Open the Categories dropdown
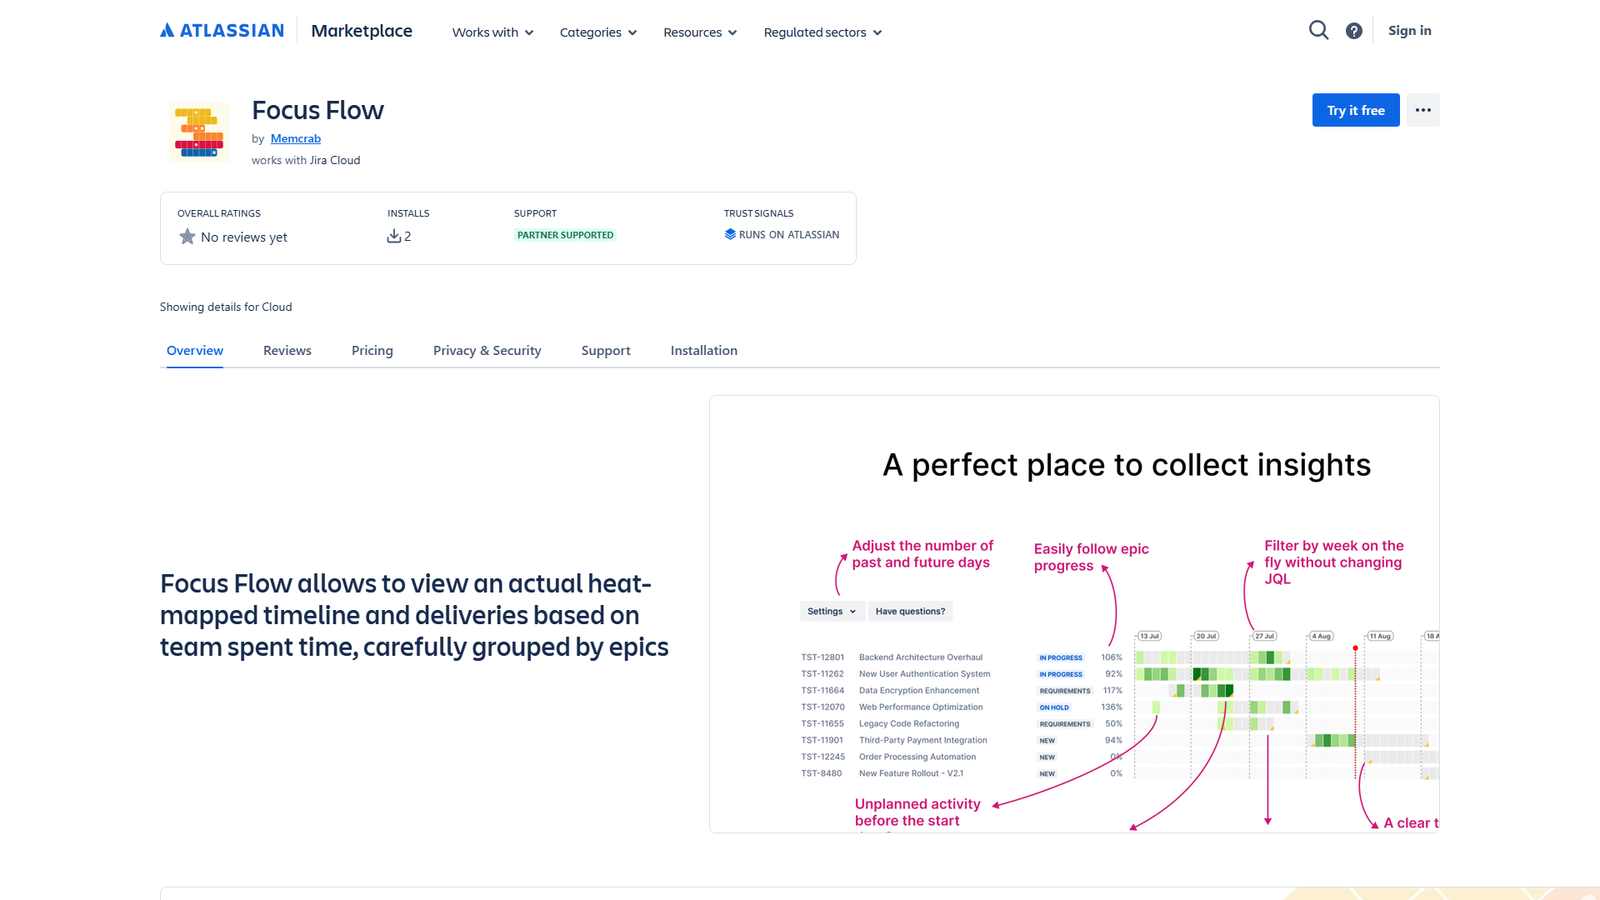Viewport: 1600px width, 900px height. pyautogui.click(x=597, y=32)
